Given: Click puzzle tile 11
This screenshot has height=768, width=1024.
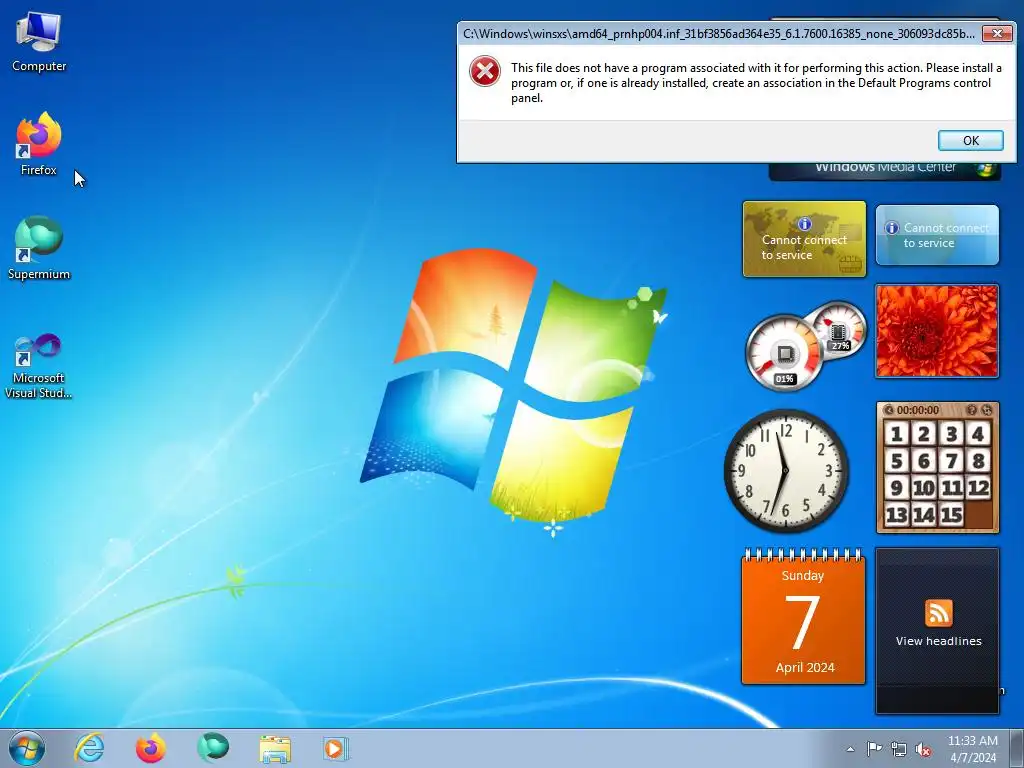Looking at the screenshot, I should (x=952, y=488).
